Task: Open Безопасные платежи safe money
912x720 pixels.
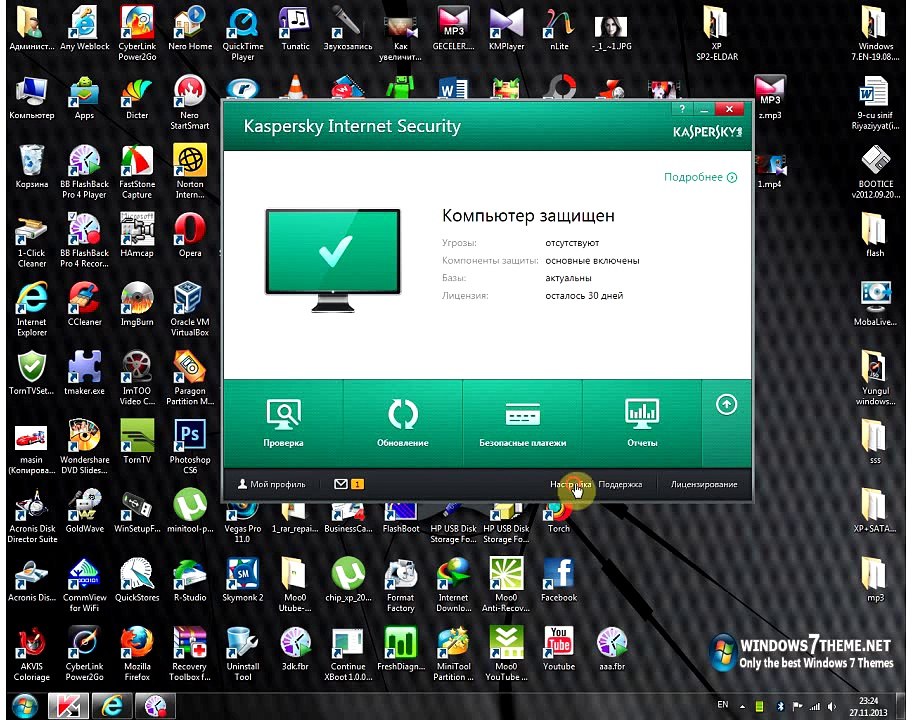Action: coord(522,423)
